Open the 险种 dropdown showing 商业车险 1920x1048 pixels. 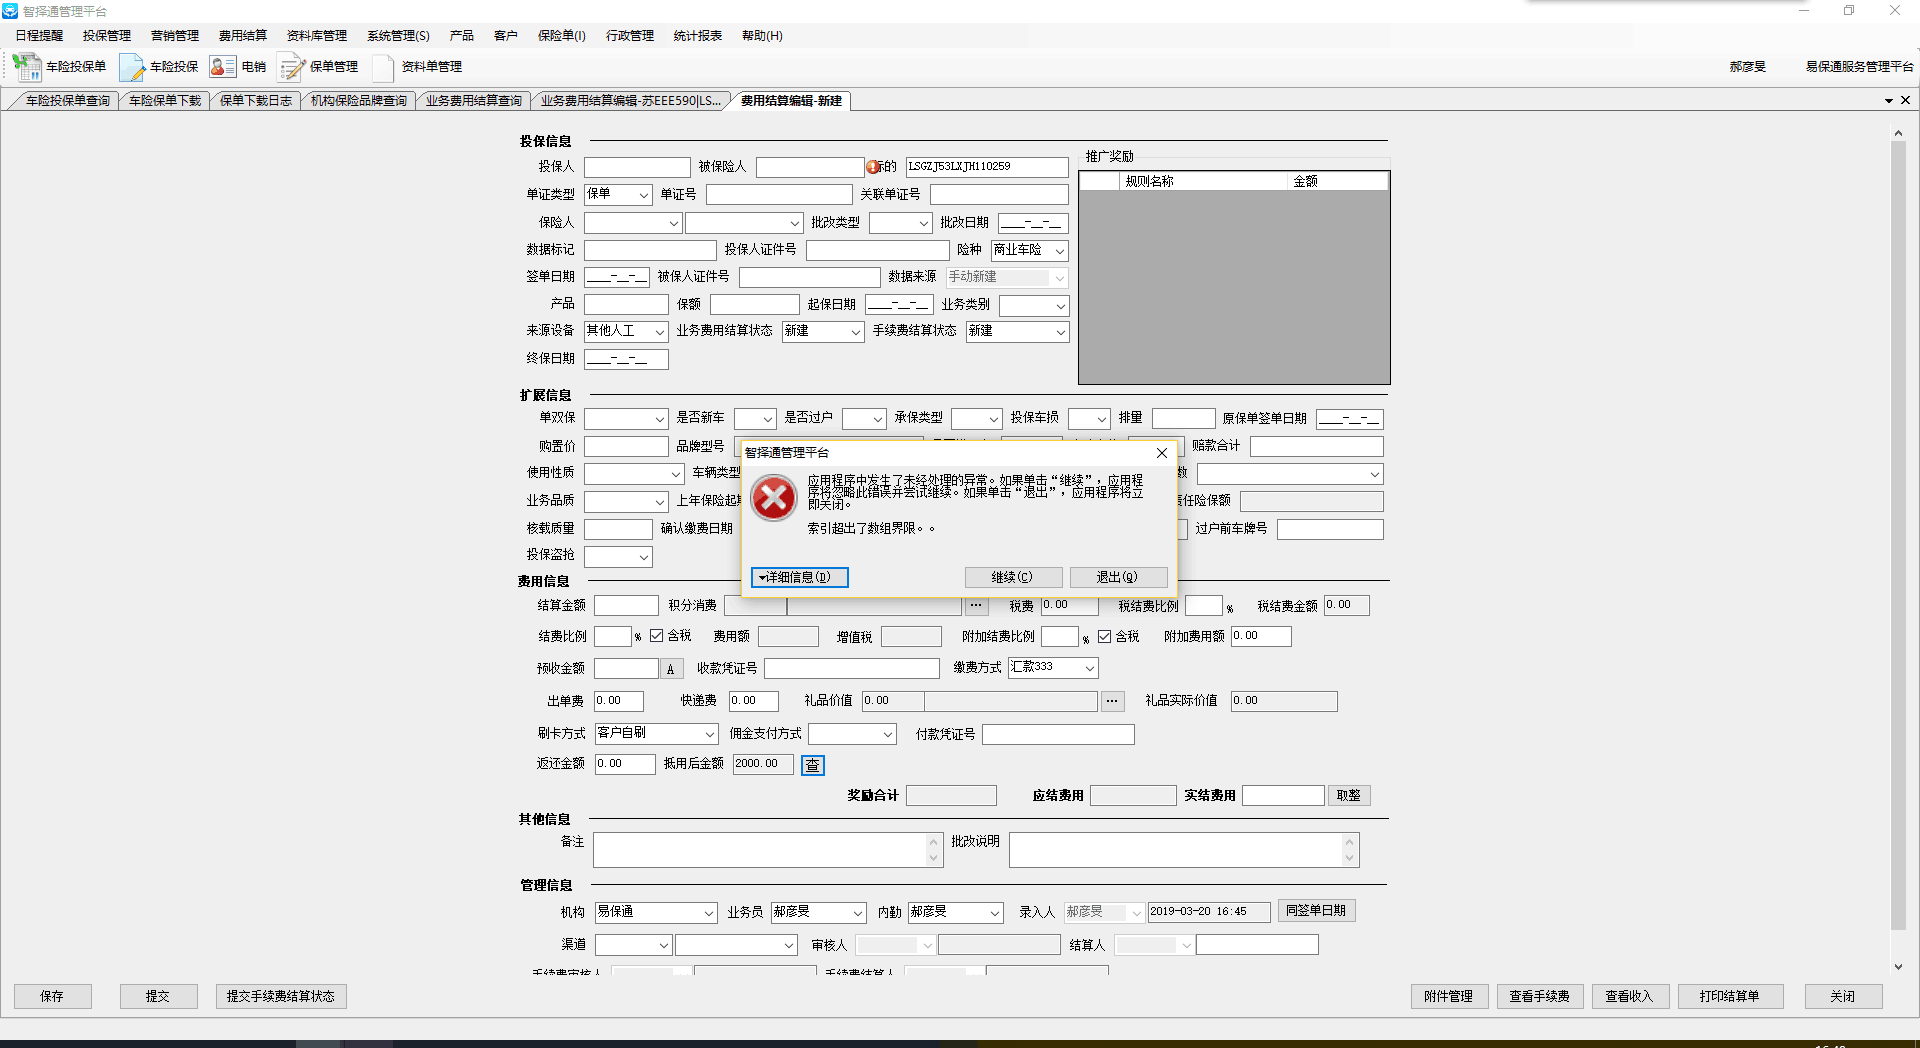click(x=1059, y=251)
